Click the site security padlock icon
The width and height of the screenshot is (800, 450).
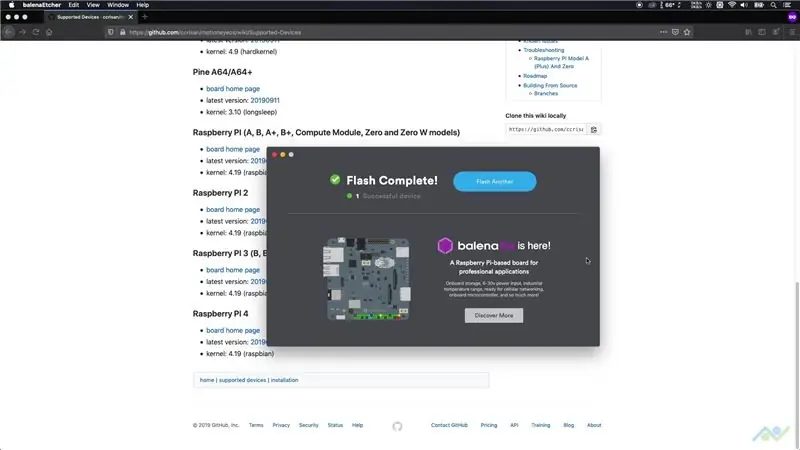[x=122, y=32]
